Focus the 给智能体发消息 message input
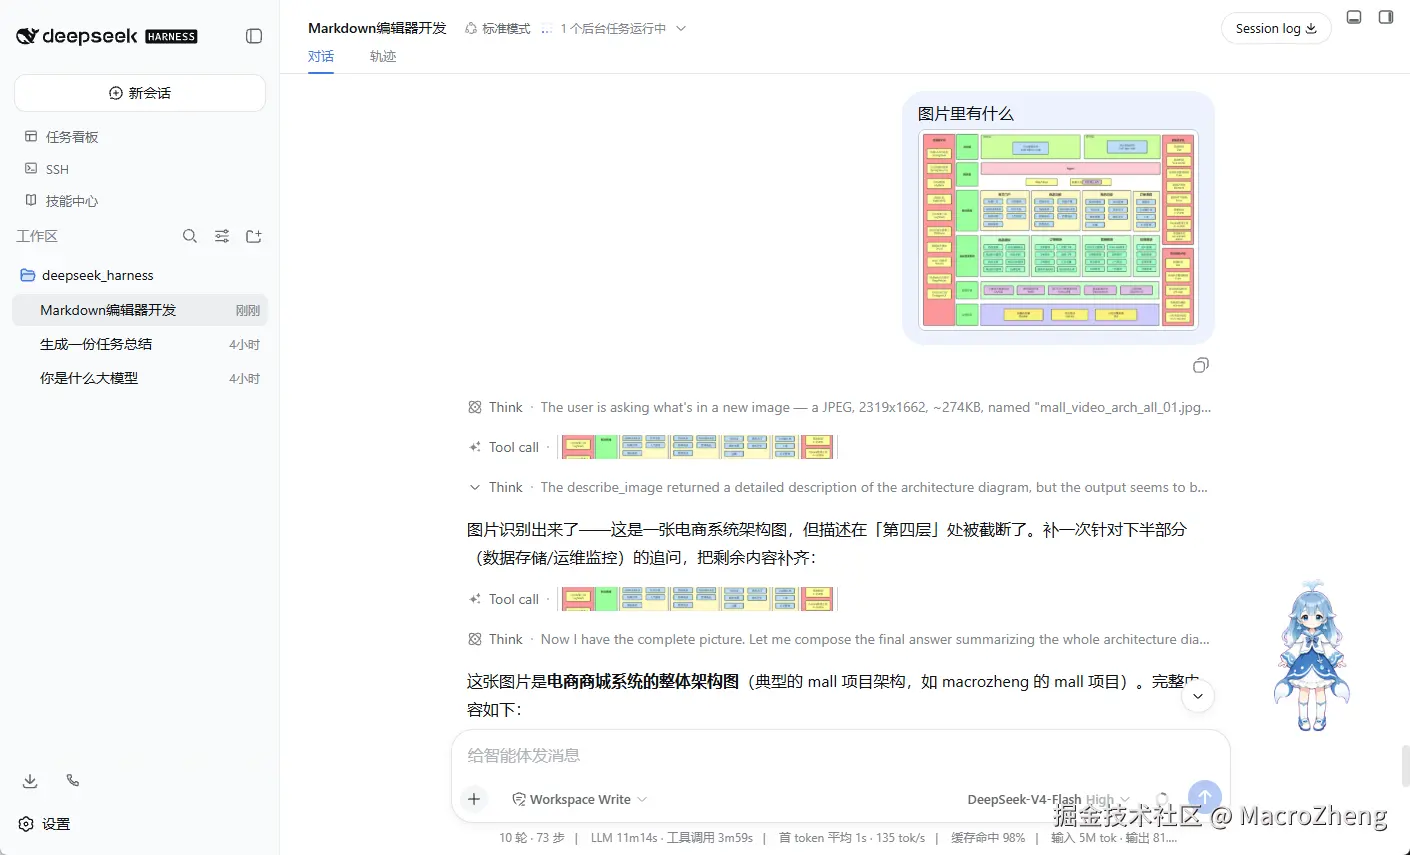 tap(840, 755)
